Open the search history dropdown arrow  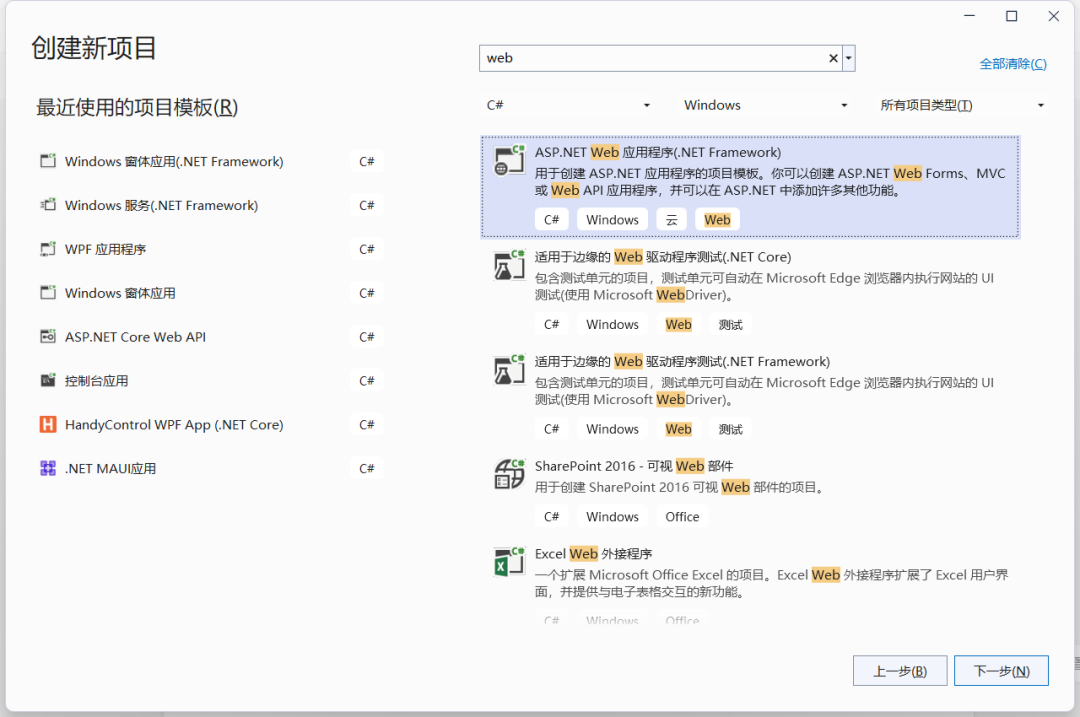coord(849,59)
